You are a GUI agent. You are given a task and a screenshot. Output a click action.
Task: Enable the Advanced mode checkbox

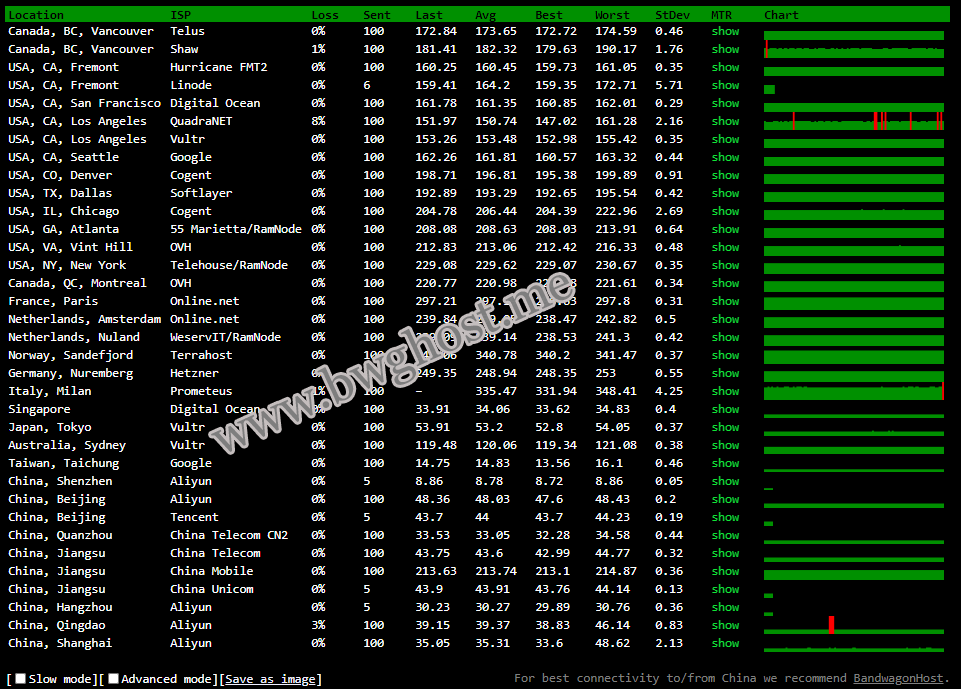pyautogui.click(x=113, y=679)
